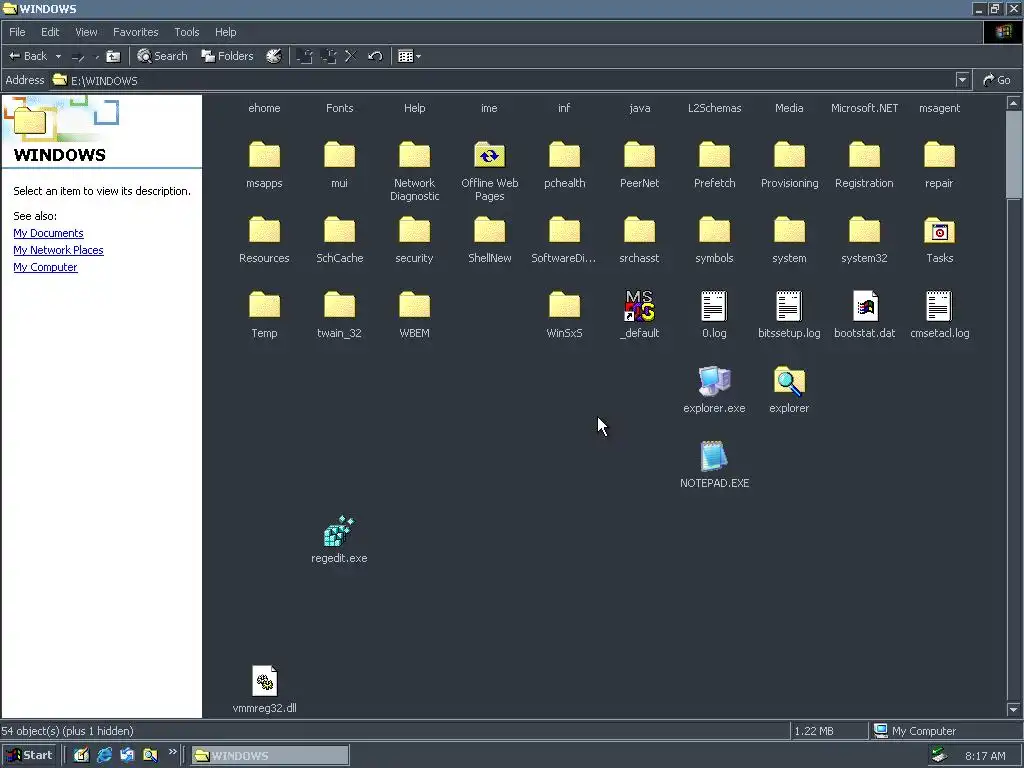Open the Views dropdown button
The image size is (1024, 768).
[x=409, y=56]
